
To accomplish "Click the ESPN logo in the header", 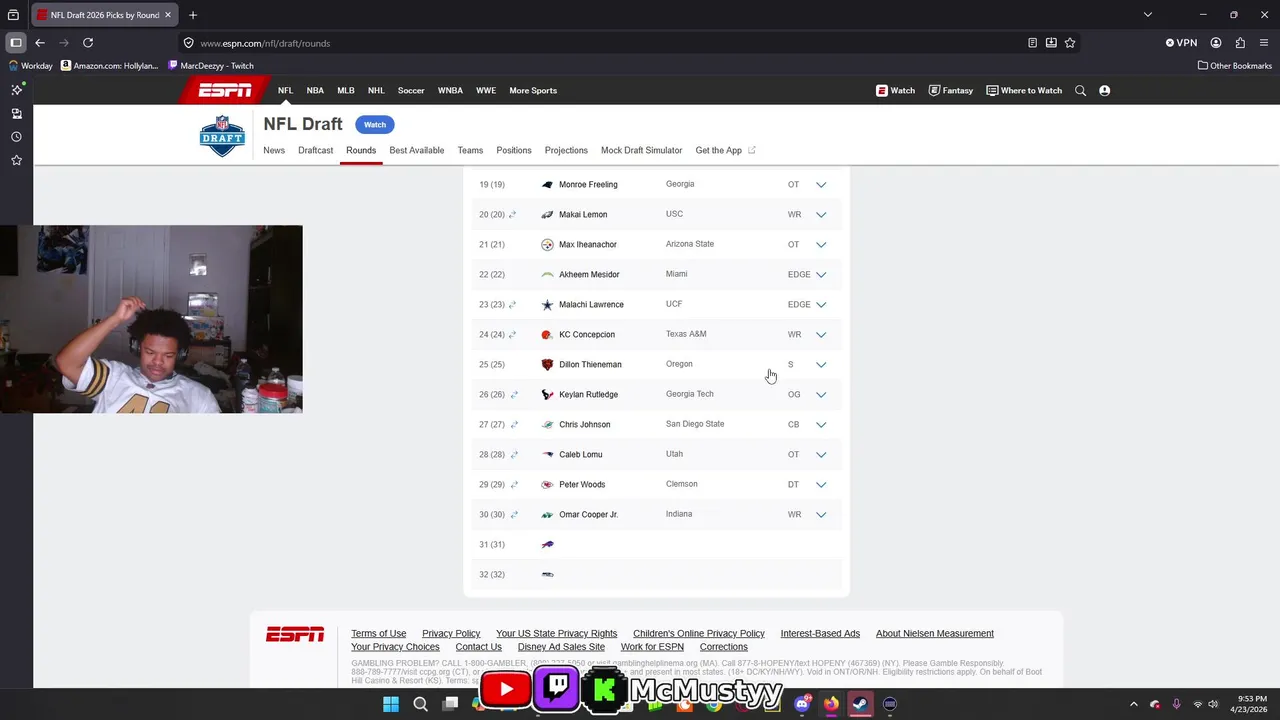I will 225,90.
